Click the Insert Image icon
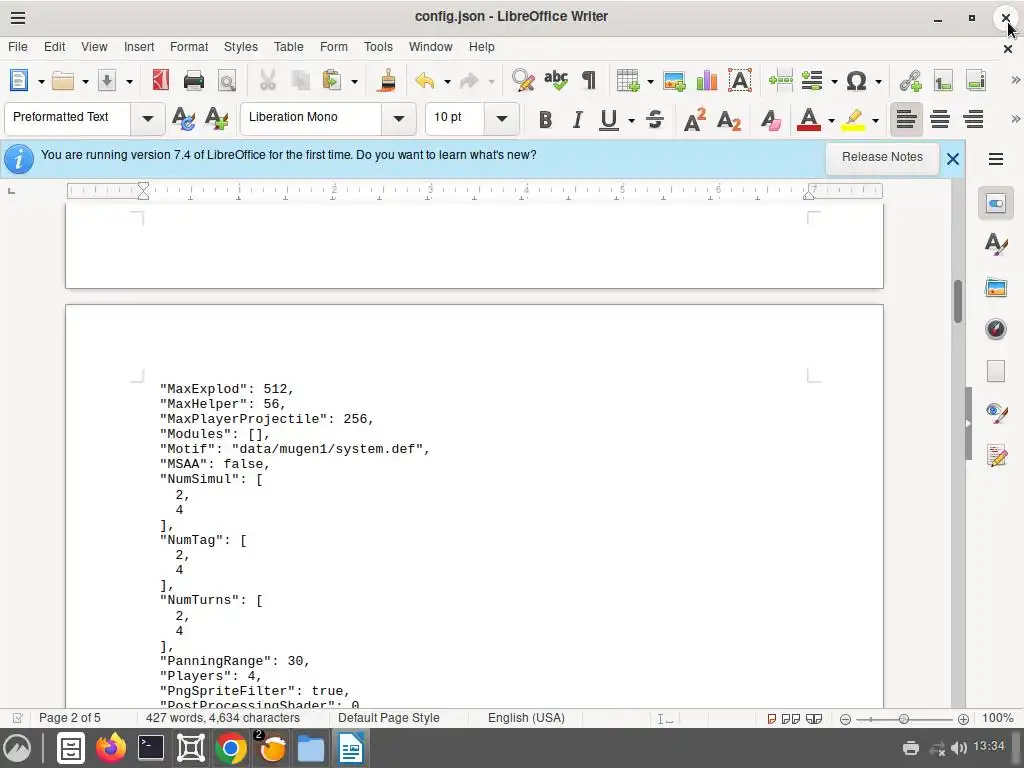The width and height of the screenshot is (1024, 768). pos(674,81)
